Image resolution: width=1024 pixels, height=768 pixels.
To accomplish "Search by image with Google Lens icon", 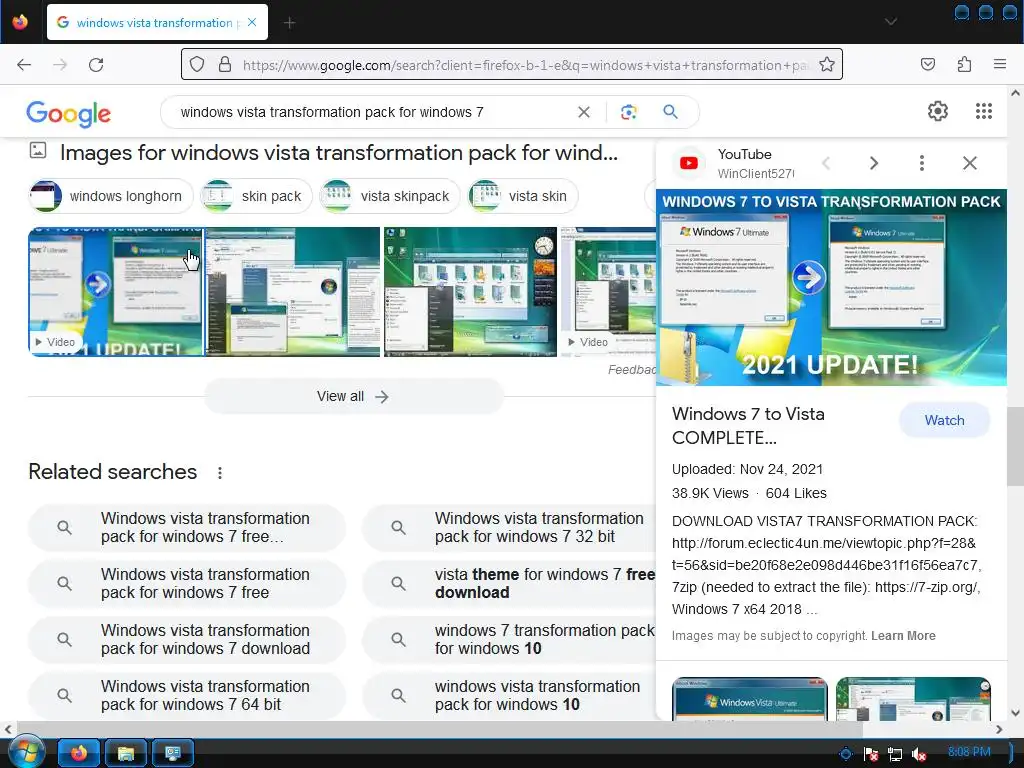I will point(628,112).
